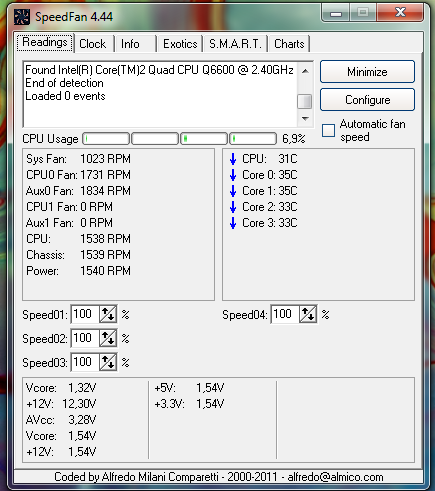Image resolution: width=435 pixels, height=491 pixels.
Task: Click the log scrollbar down arrow
Action: pos(305,118)
